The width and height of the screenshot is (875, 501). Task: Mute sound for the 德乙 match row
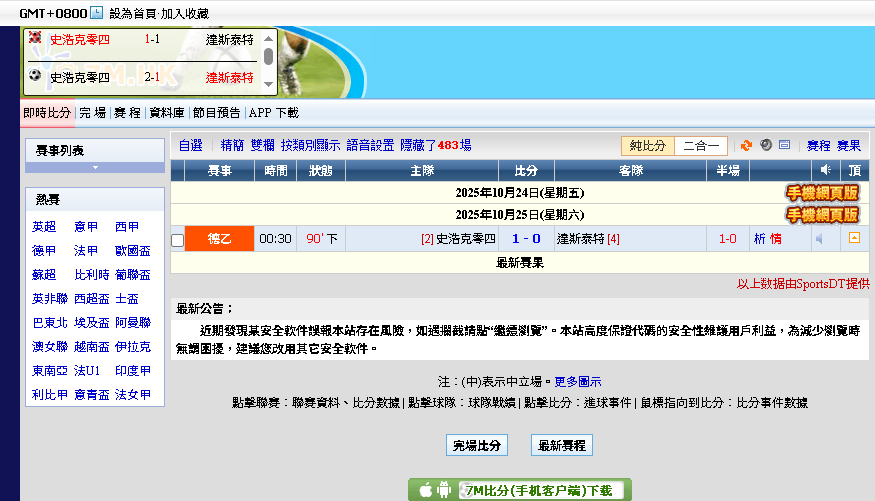(x=820, y=239)
